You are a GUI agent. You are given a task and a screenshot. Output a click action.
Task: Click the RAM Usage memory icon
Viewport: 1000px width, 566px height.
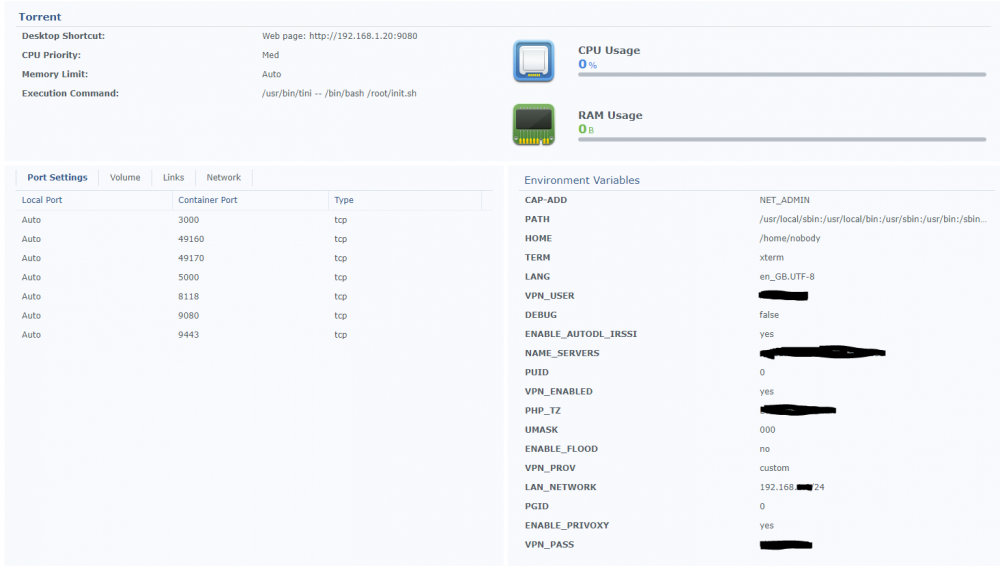click(x=534, y=124)
